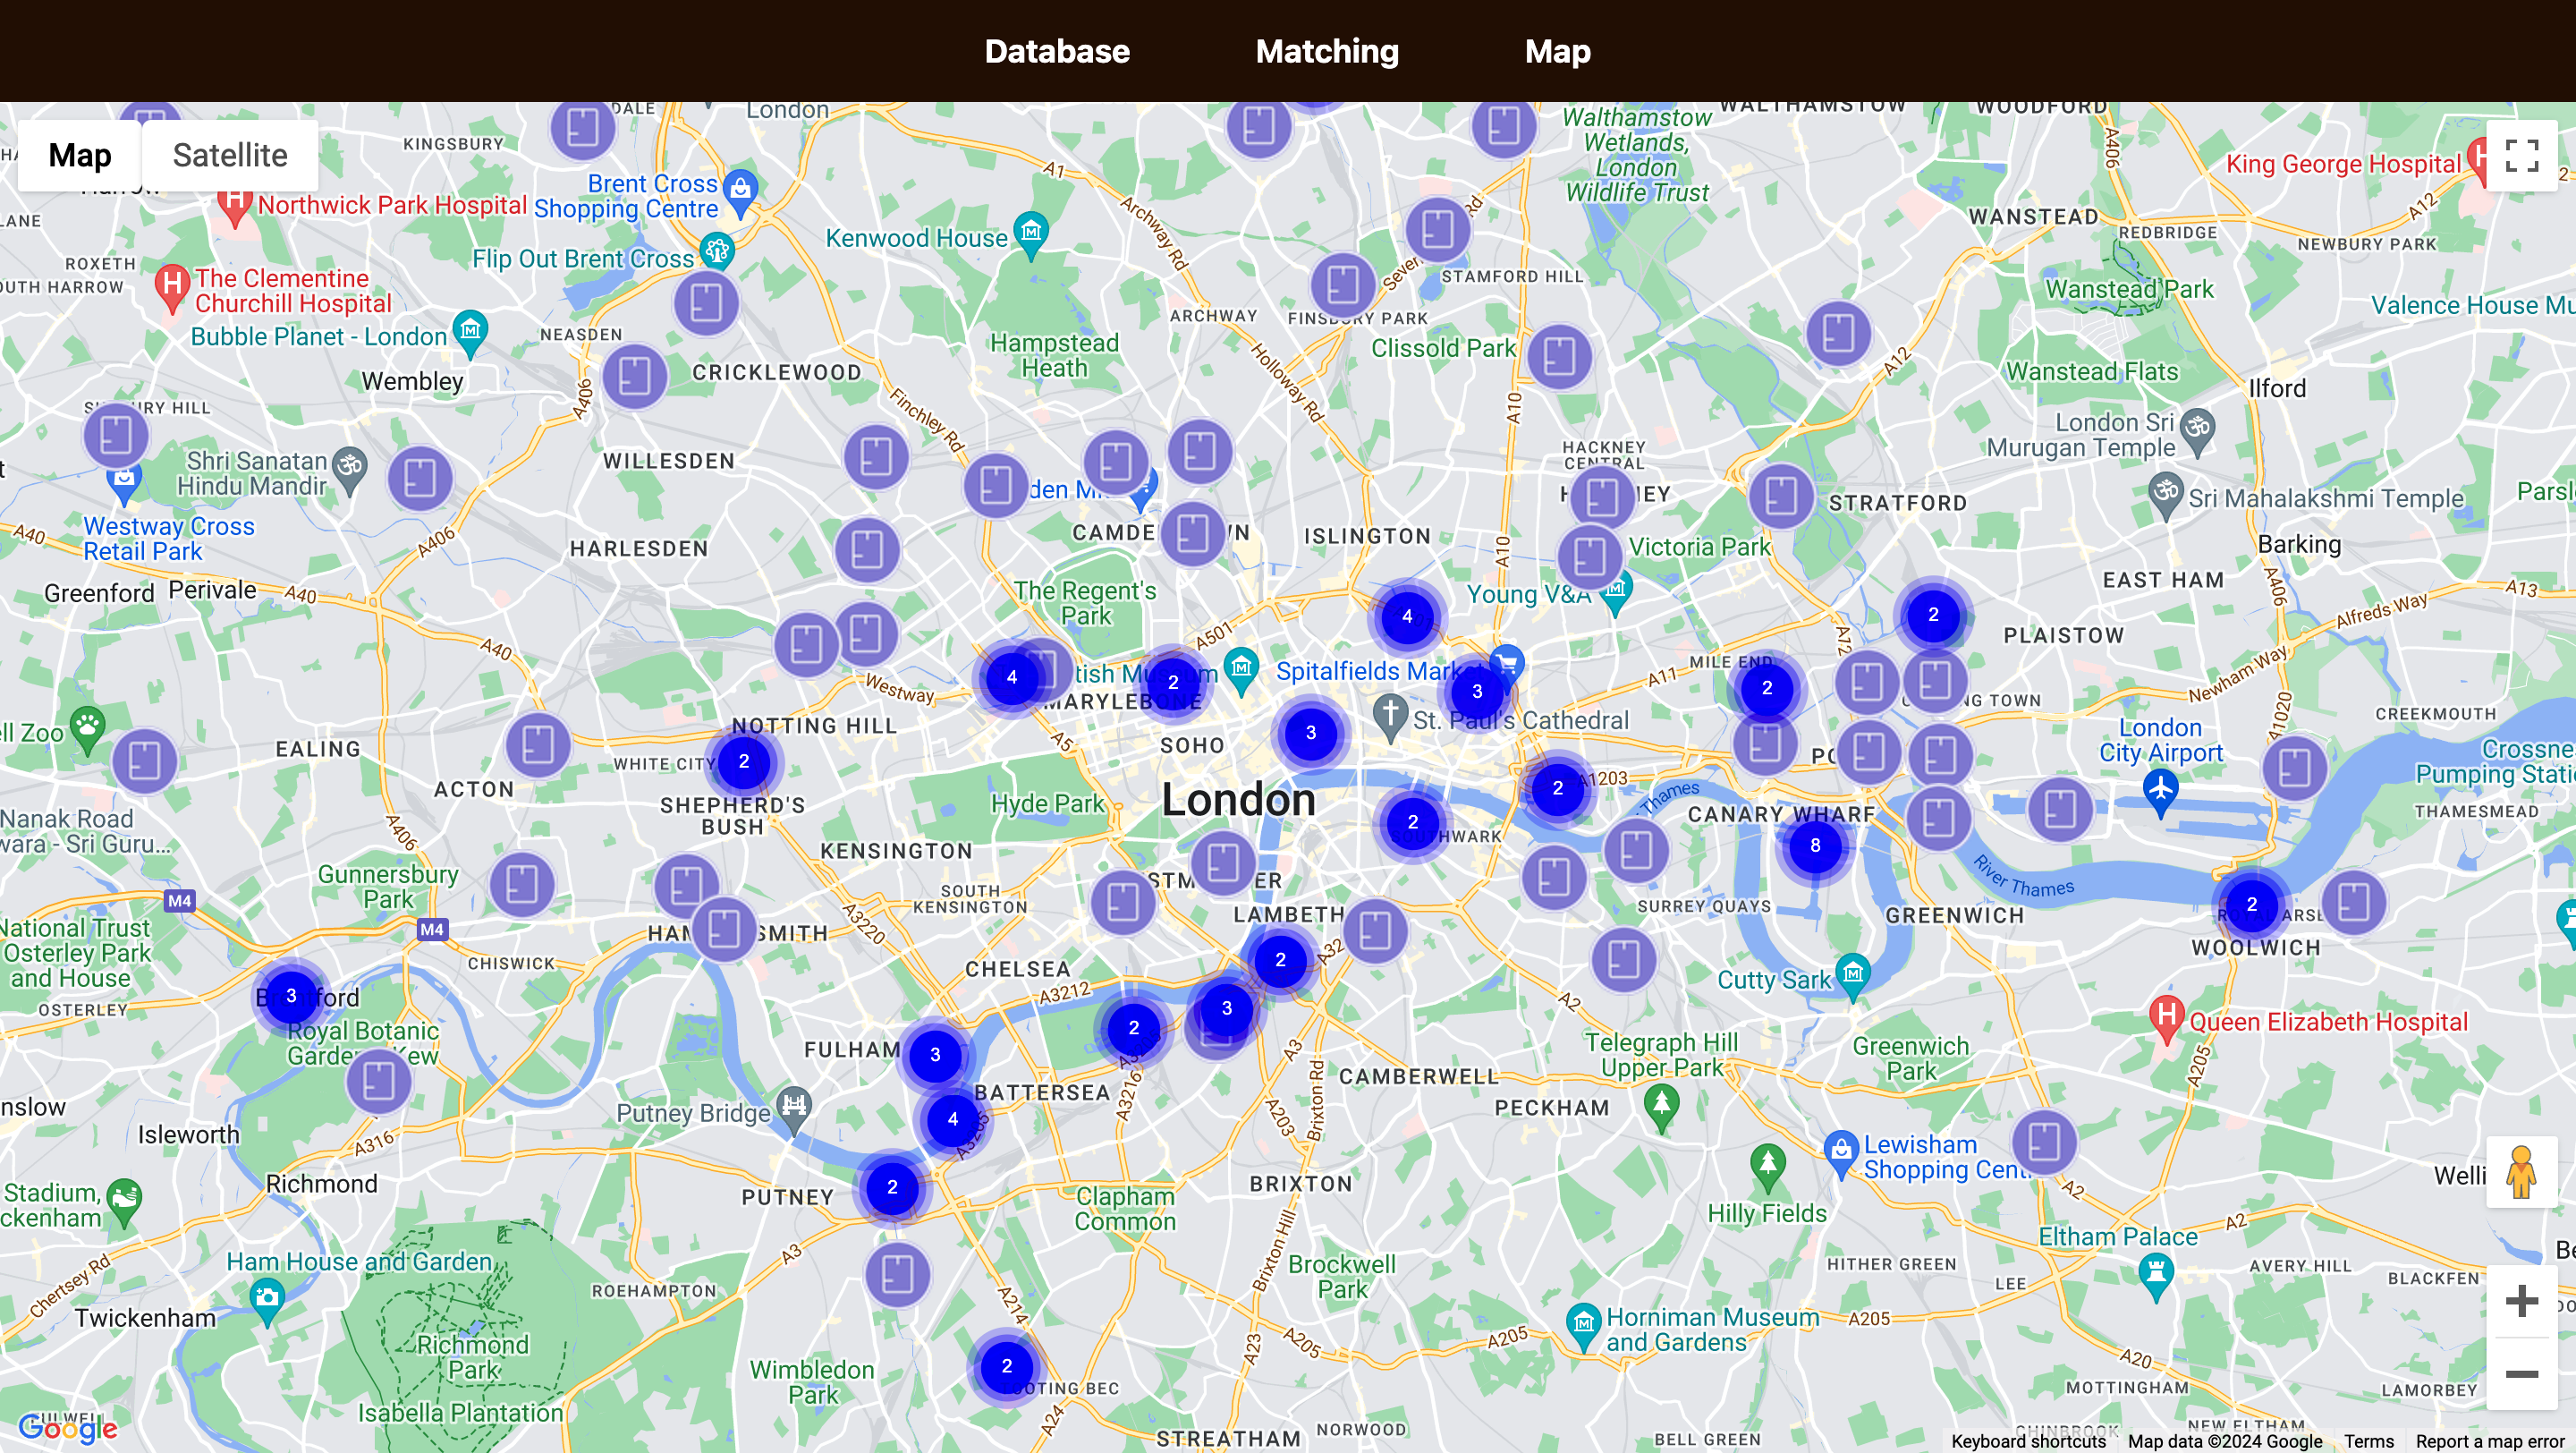Zoom out with the minus button
The image size is (2576, 1453).
pos(2522,1374)
